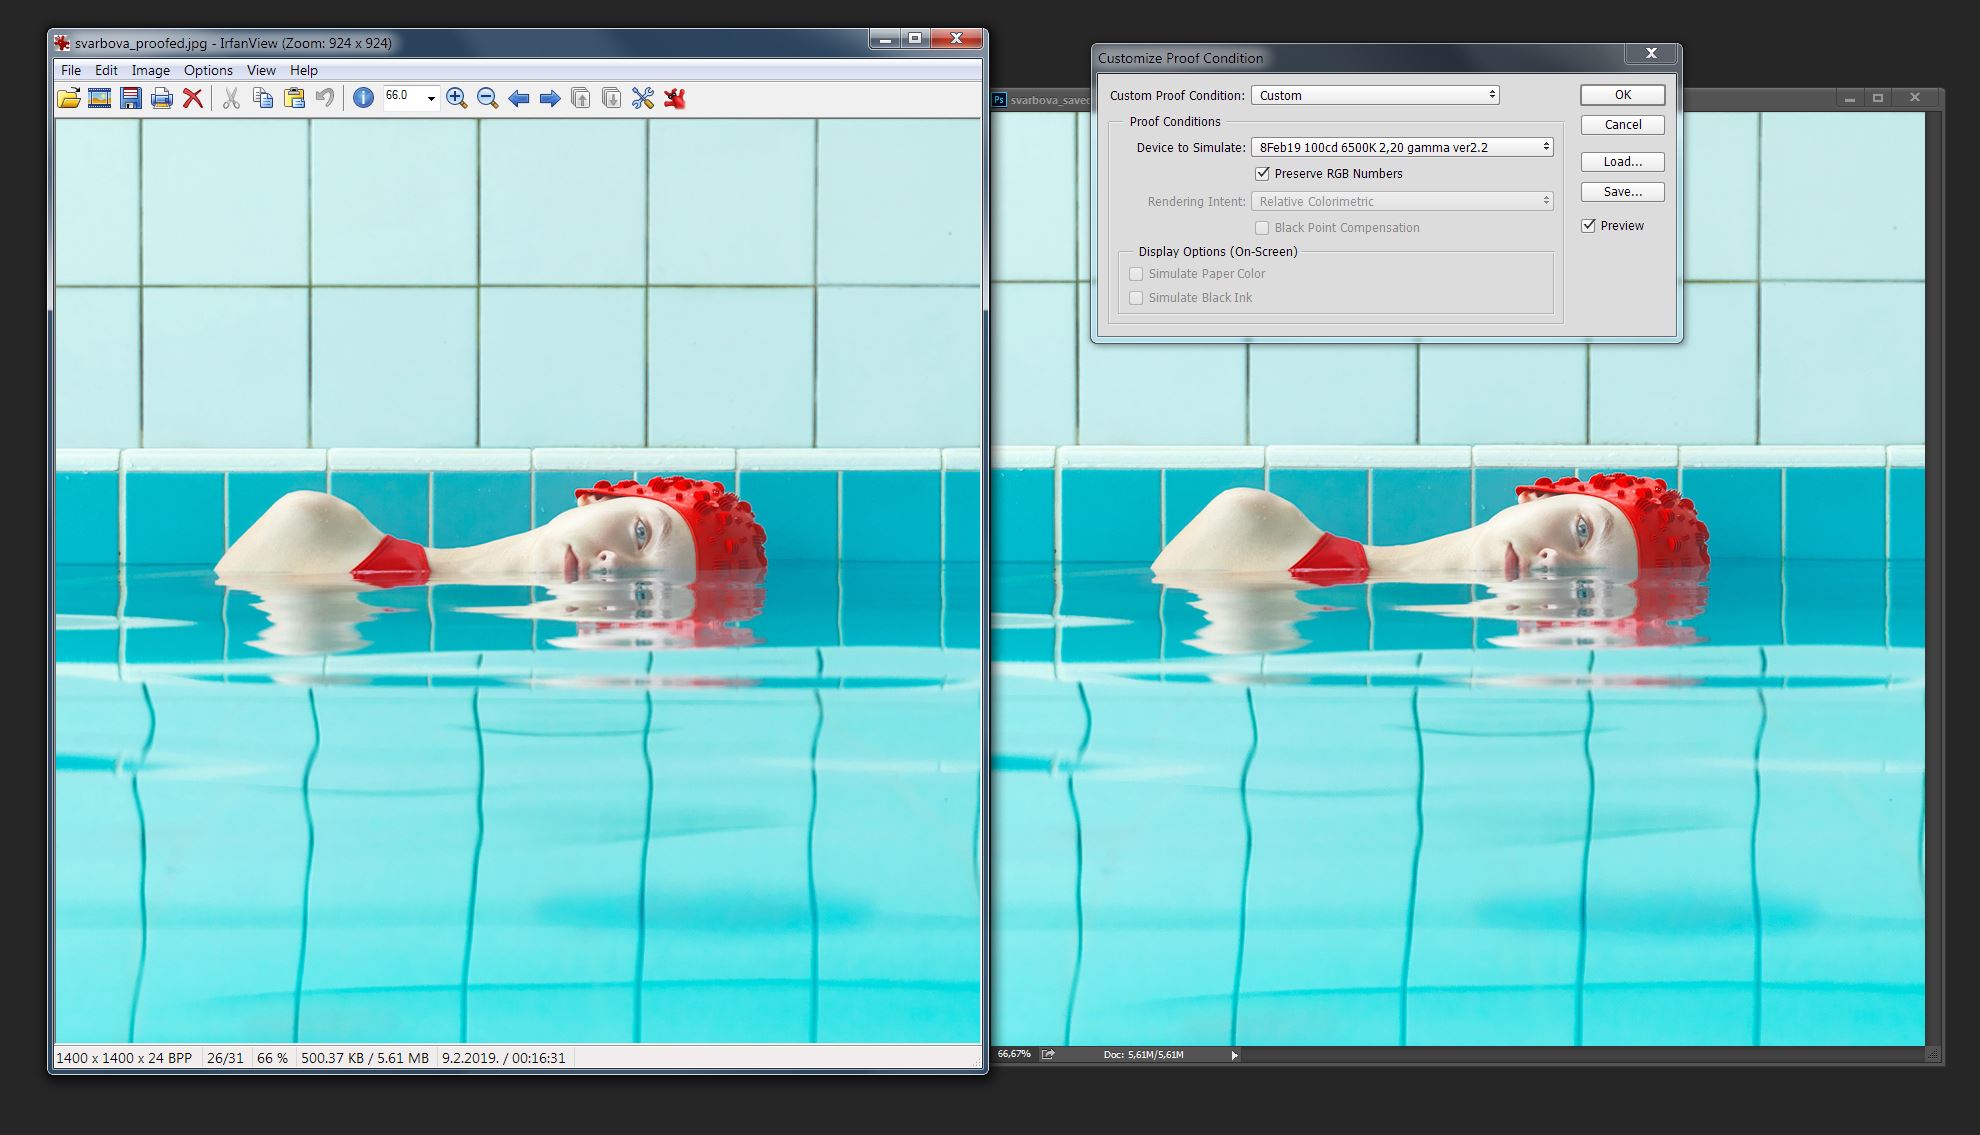Click the zoom out magnifier icon
The width and height of the screenshot is (1980, 1135).
click(x=487, y=98)
